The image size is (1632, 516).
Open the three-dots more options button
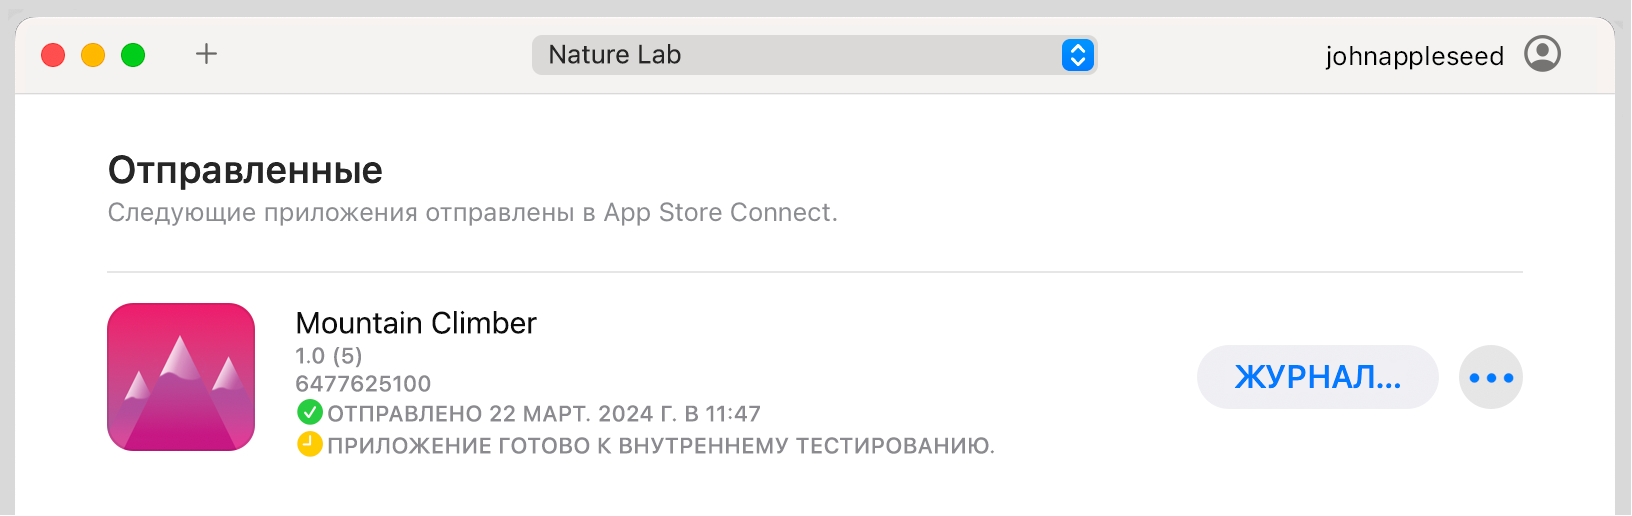[1490, 377]
